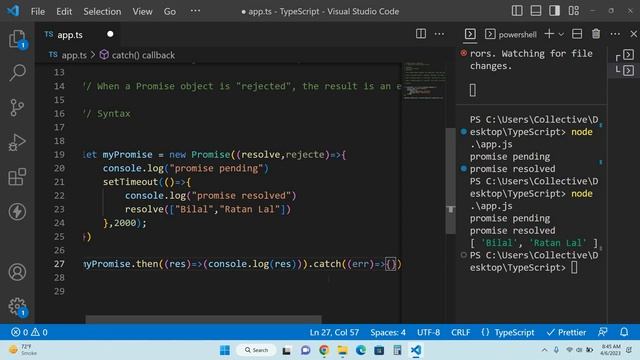
Task: Toggle primary side bar layout icon
Action: pyautogui.click(x=517, y=11)
